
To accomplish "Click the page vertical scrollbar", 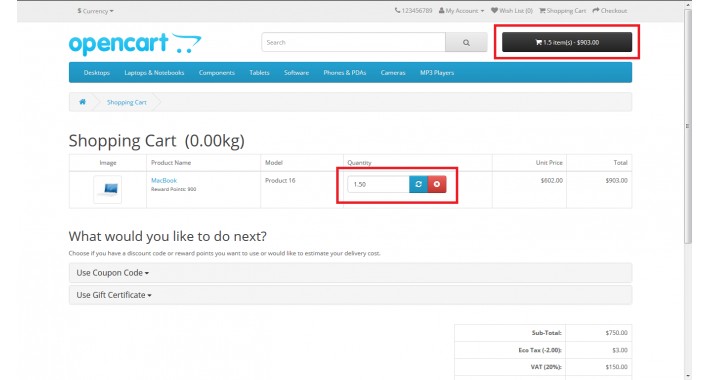I will coord(688,127).
